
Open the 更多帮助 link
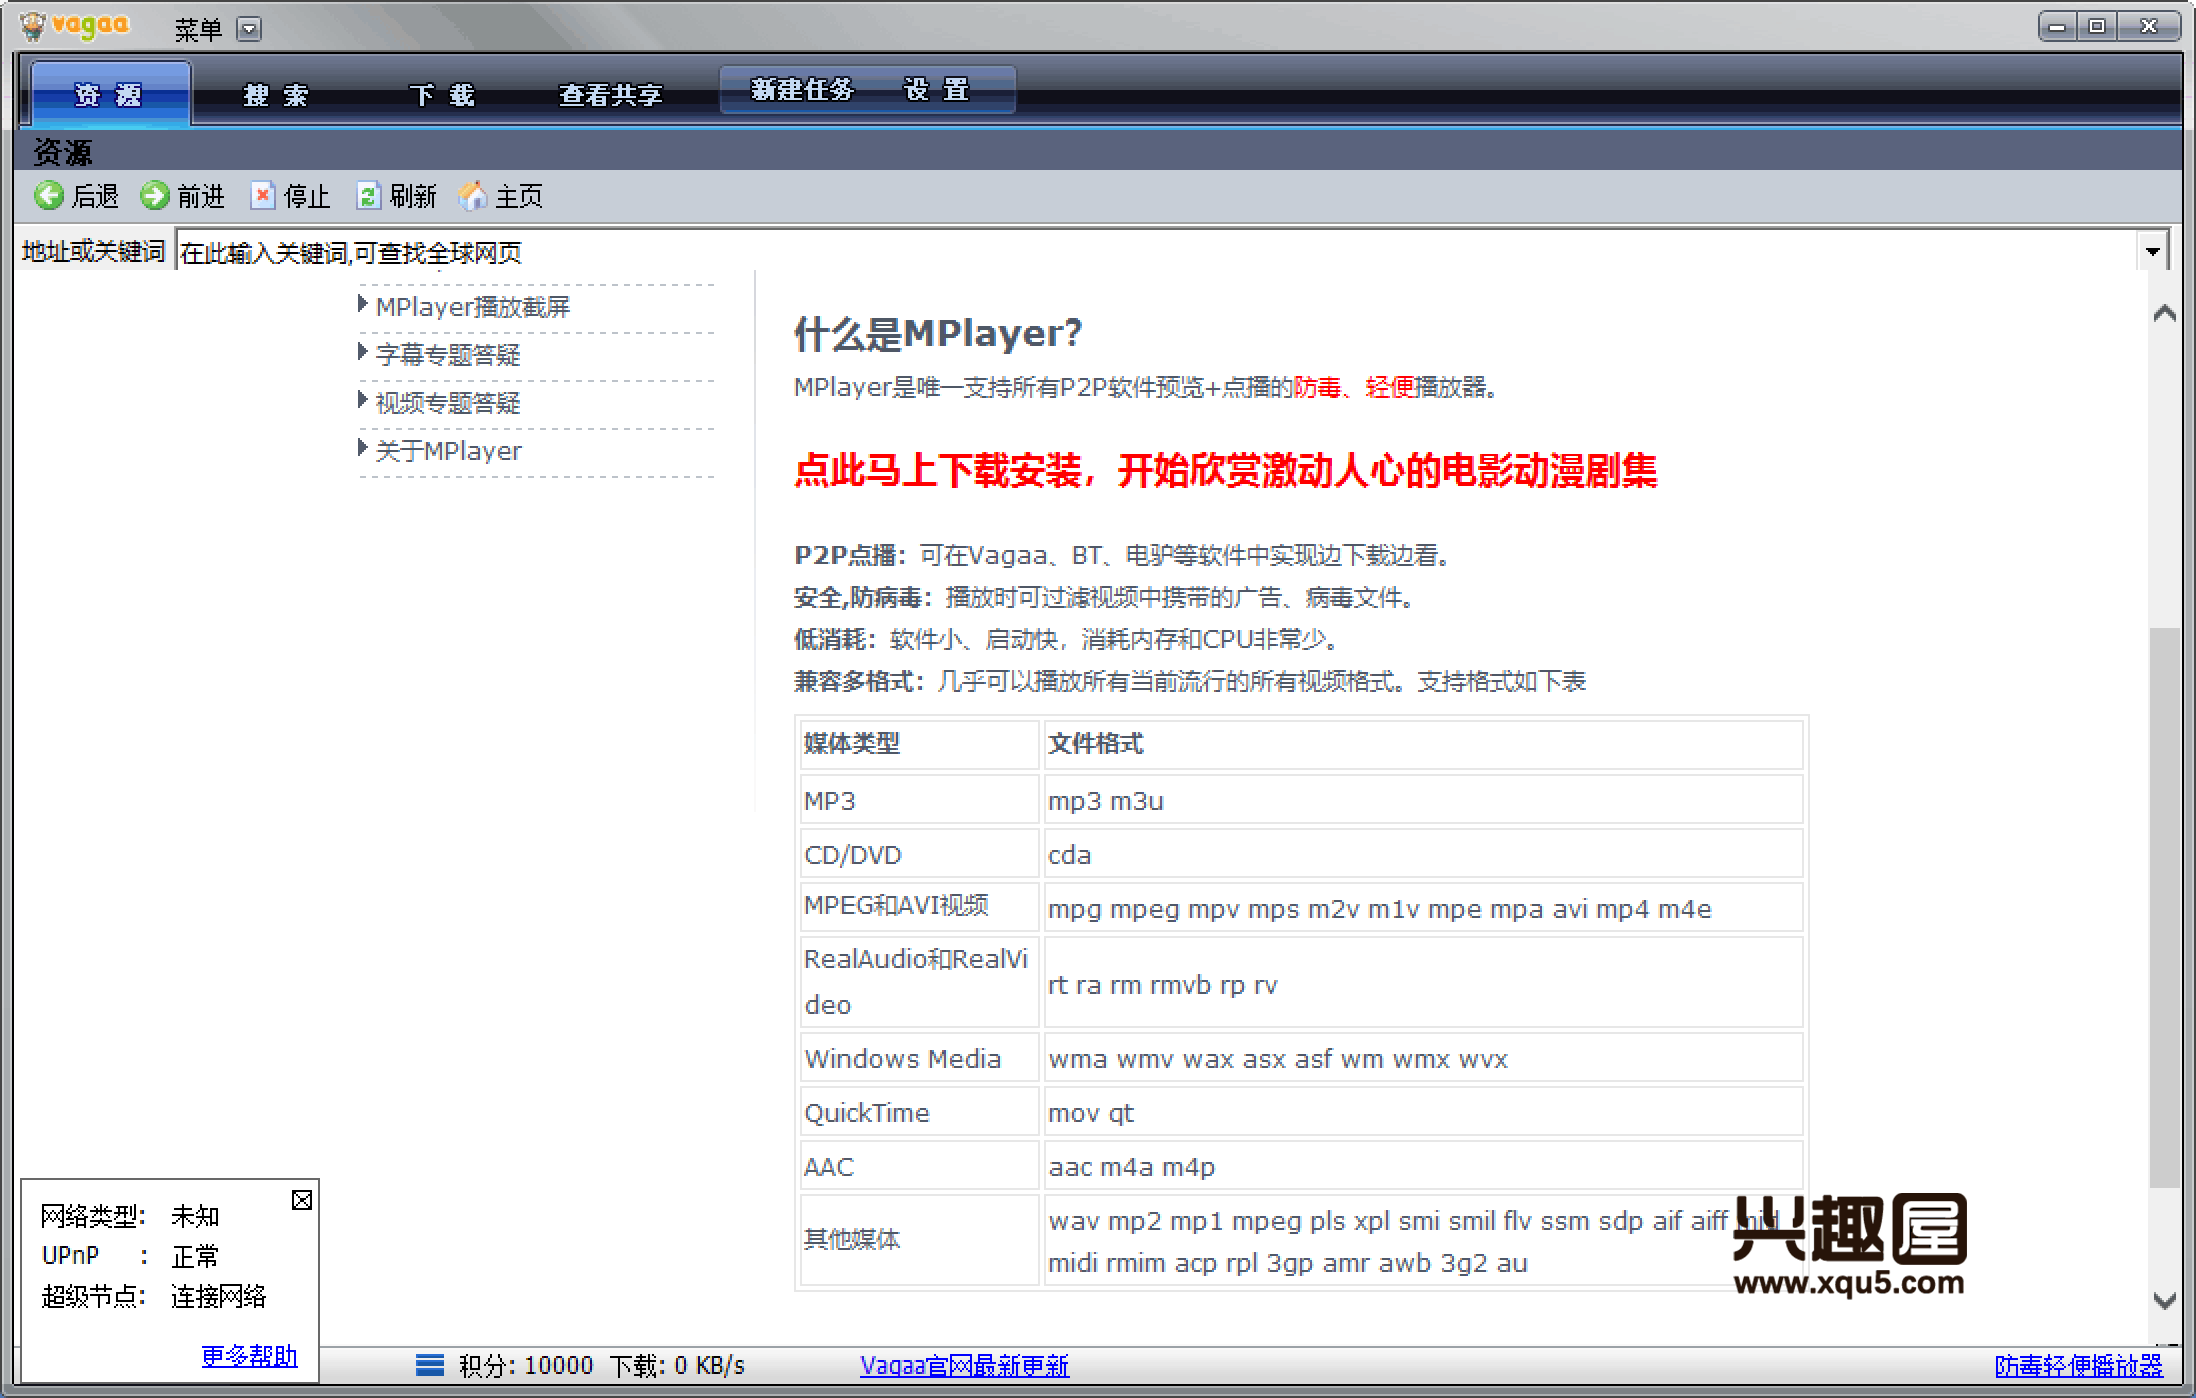249,1356
